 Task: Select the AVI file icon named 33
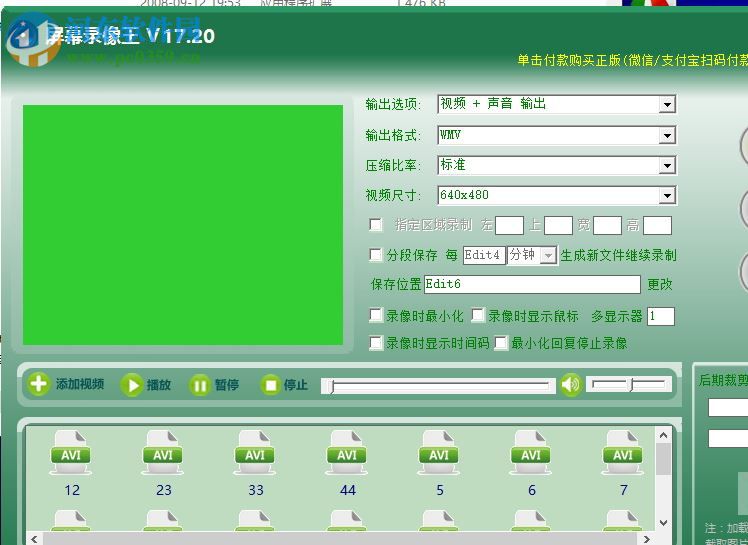tap(255, 452)
